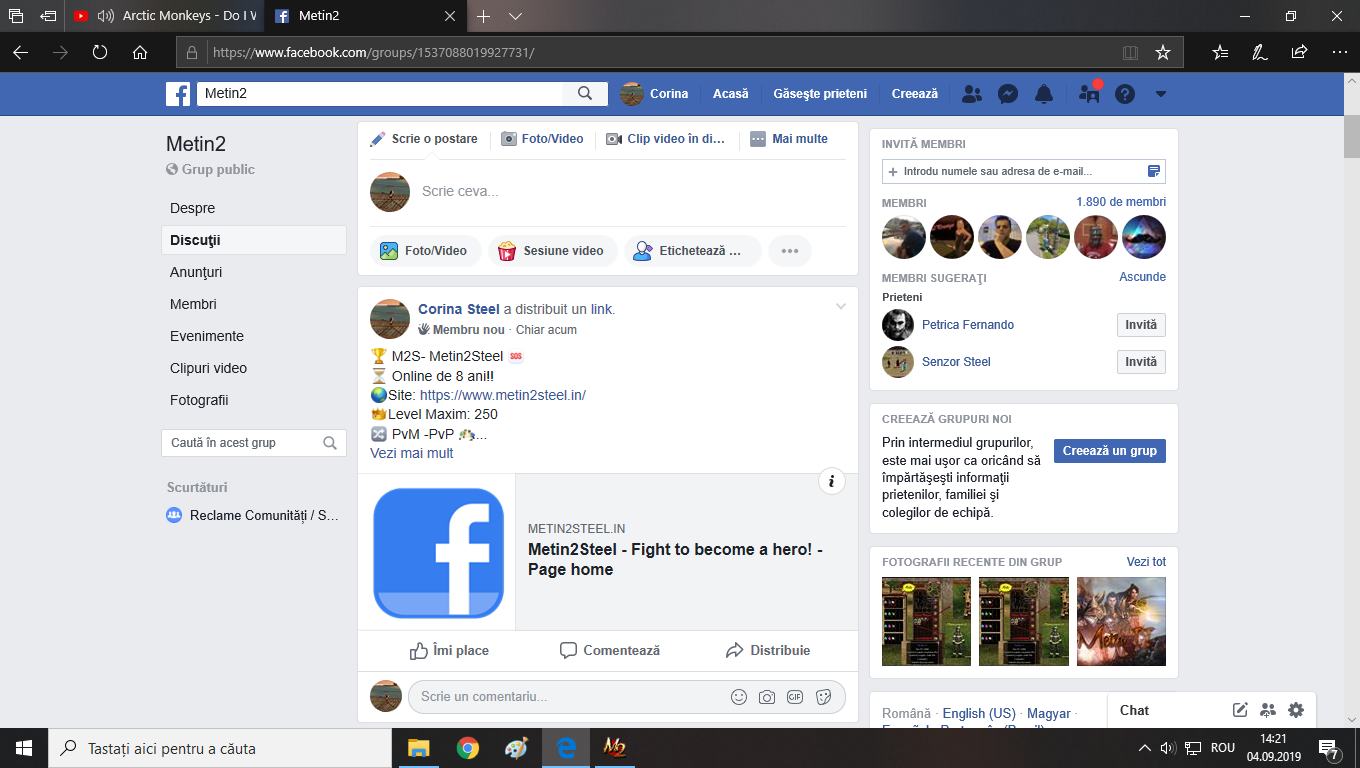Viewport: 1360px width, 768px height.
Task: Click the Add notes pen icon in Edge
Action: (x=1260, y=52)
